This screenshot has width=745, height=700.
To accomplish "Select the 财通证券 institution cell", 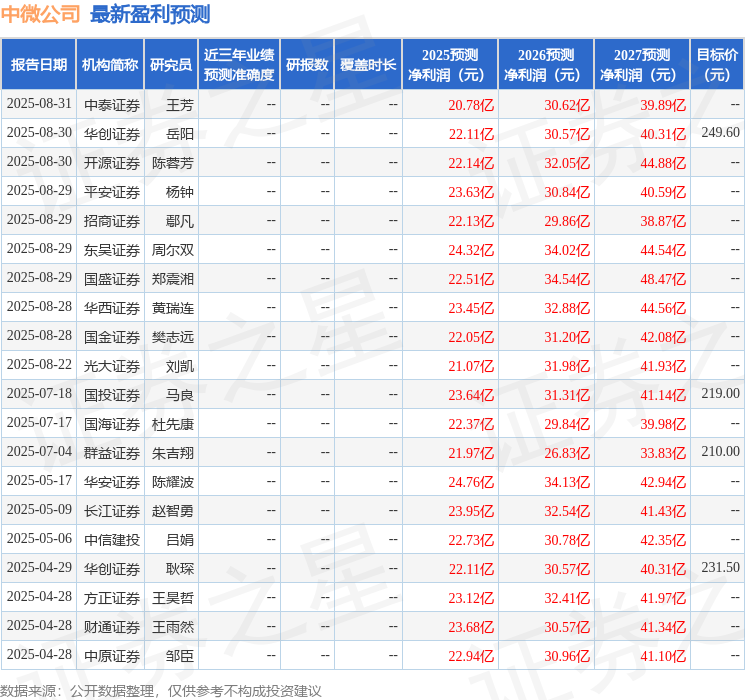I will click(112, 627).
